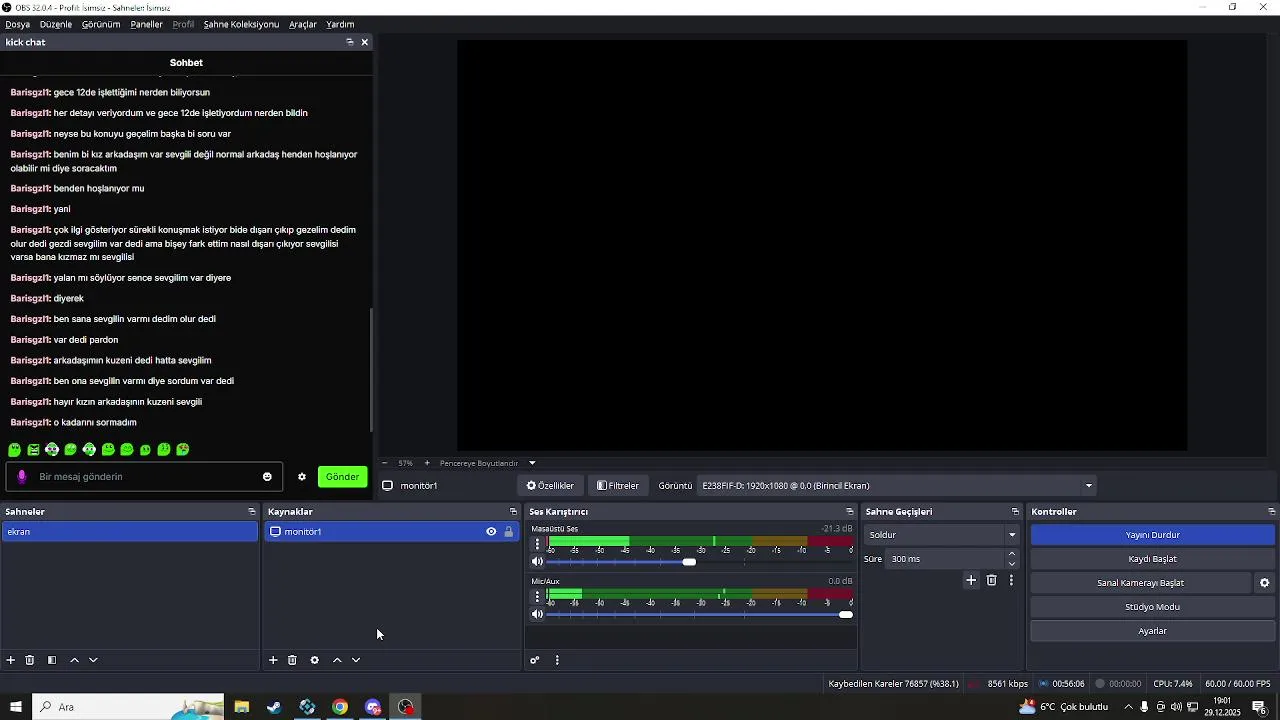
Task: Send chat message with Gönder button
Action: [342, 477]
